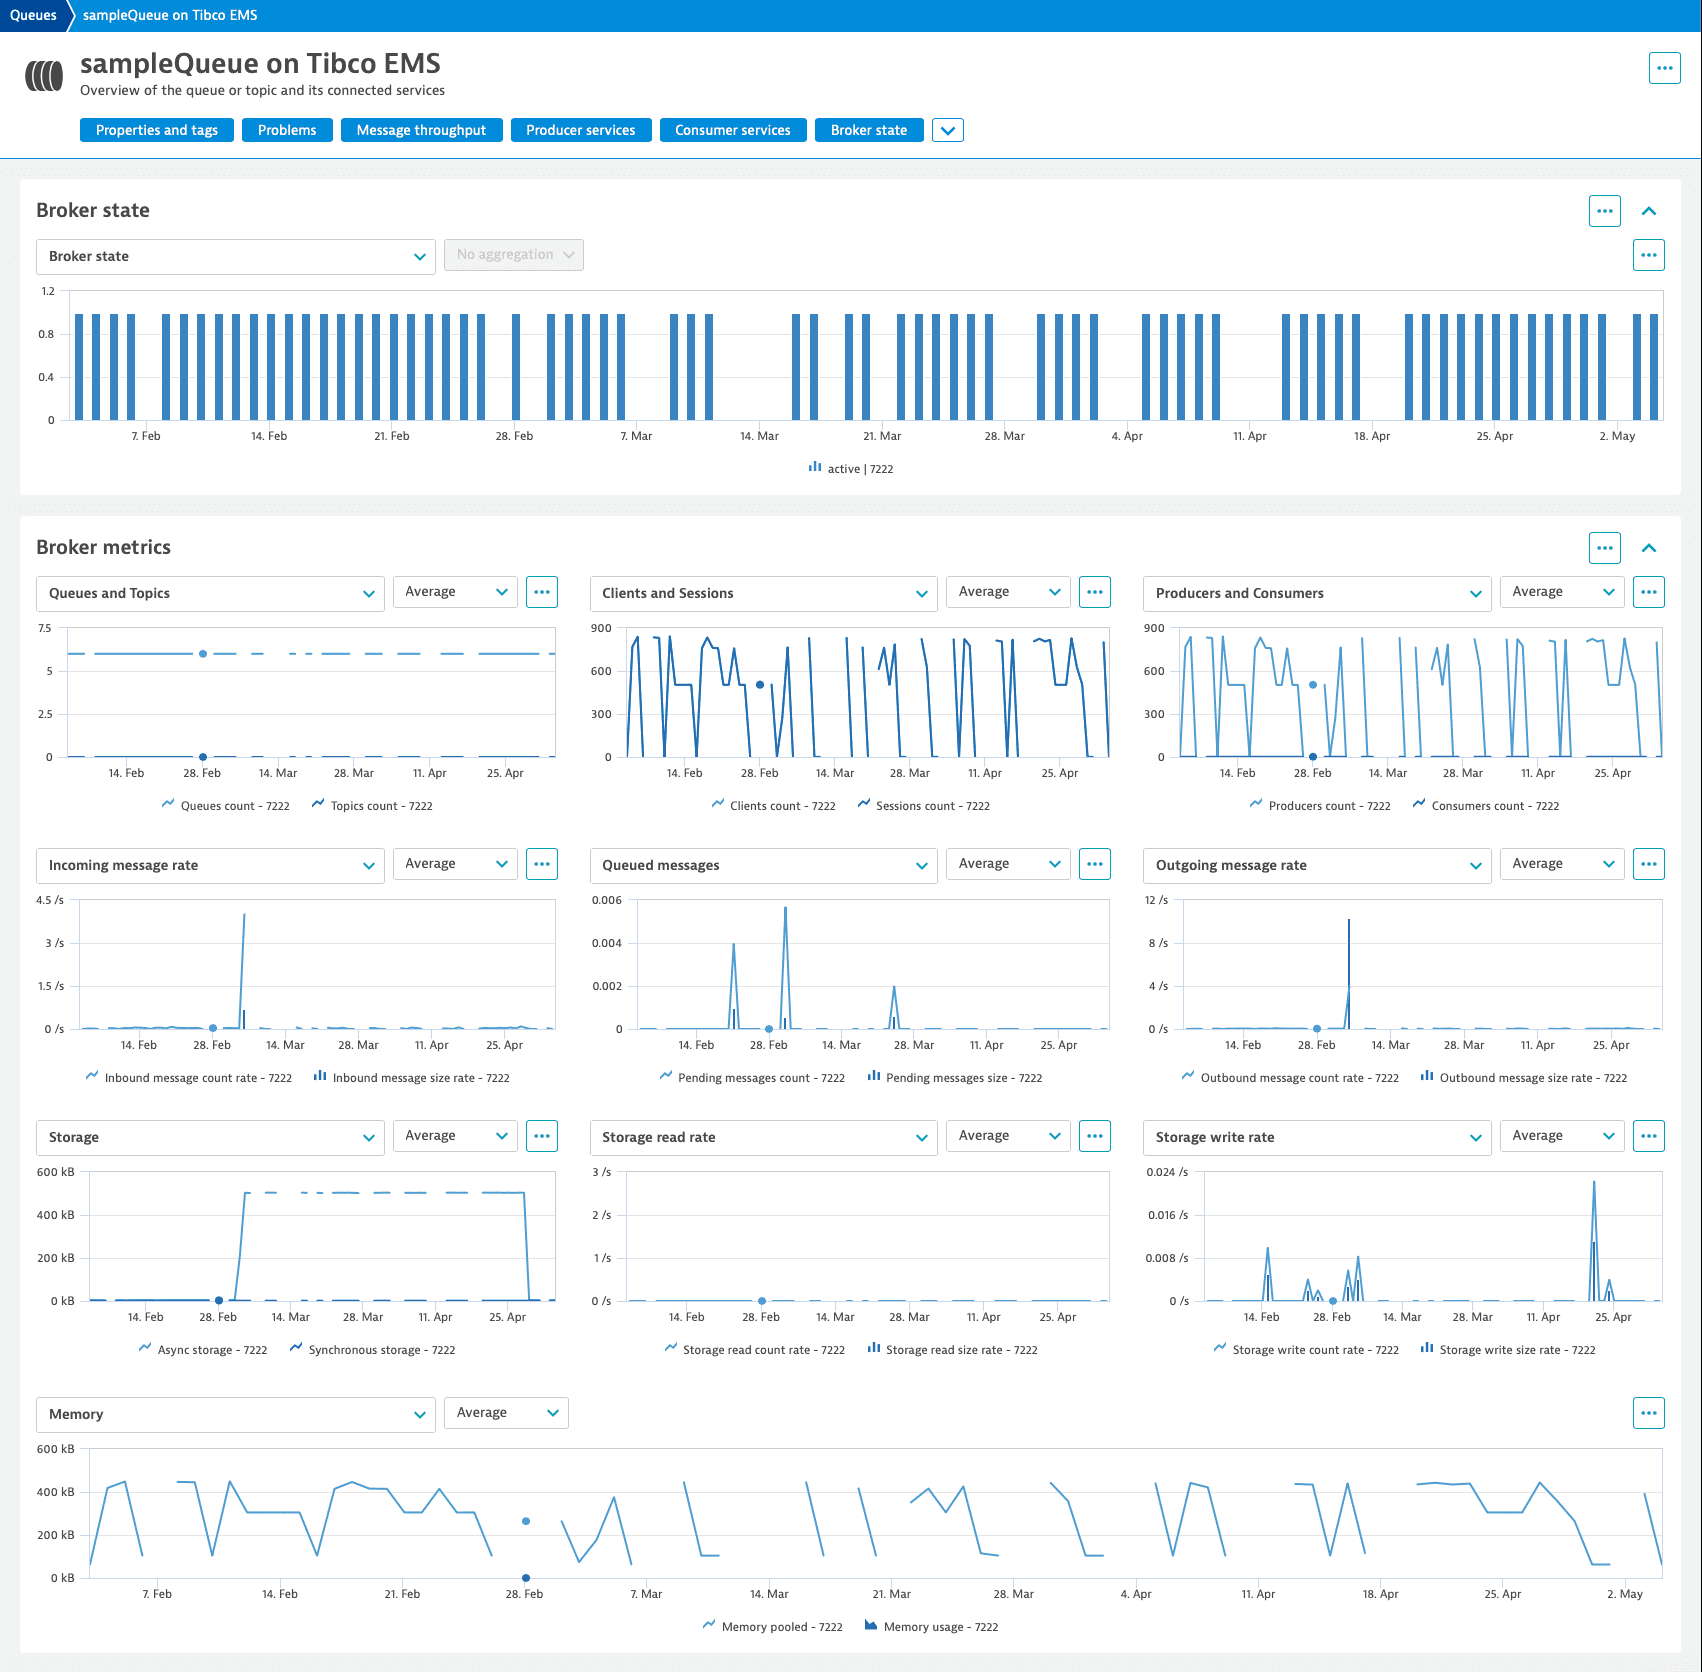Open the Queued messages metric dropdown
Image resolution: width=1702 pixels, height=1672 pixels.
[x=764, y=865]
